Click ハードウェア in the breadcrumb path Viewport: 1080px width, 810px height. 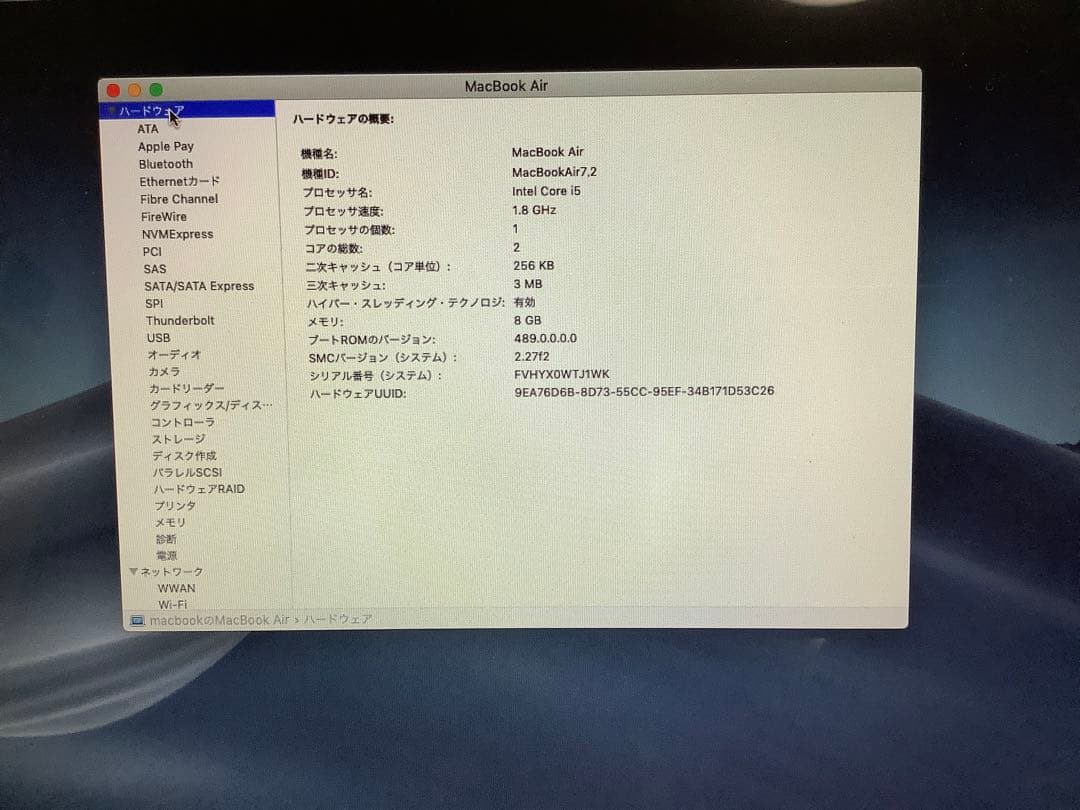coord(338,620)
